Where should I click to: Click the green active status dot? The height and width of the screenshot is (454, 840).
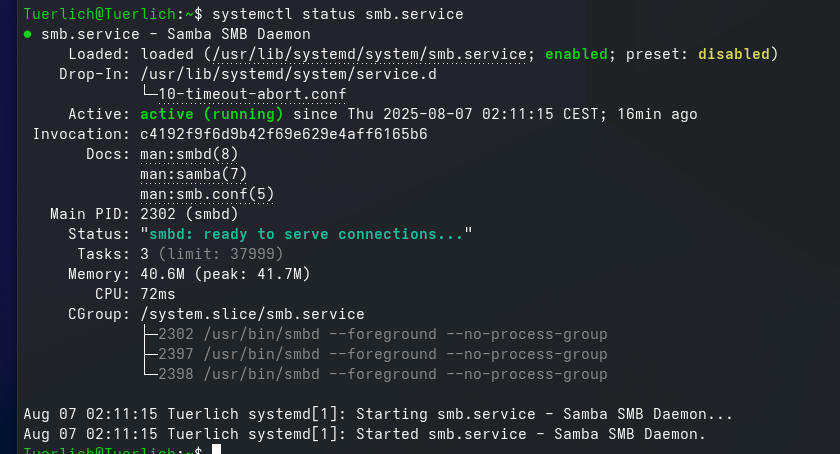pyautogui.click(x=27, y=34)
